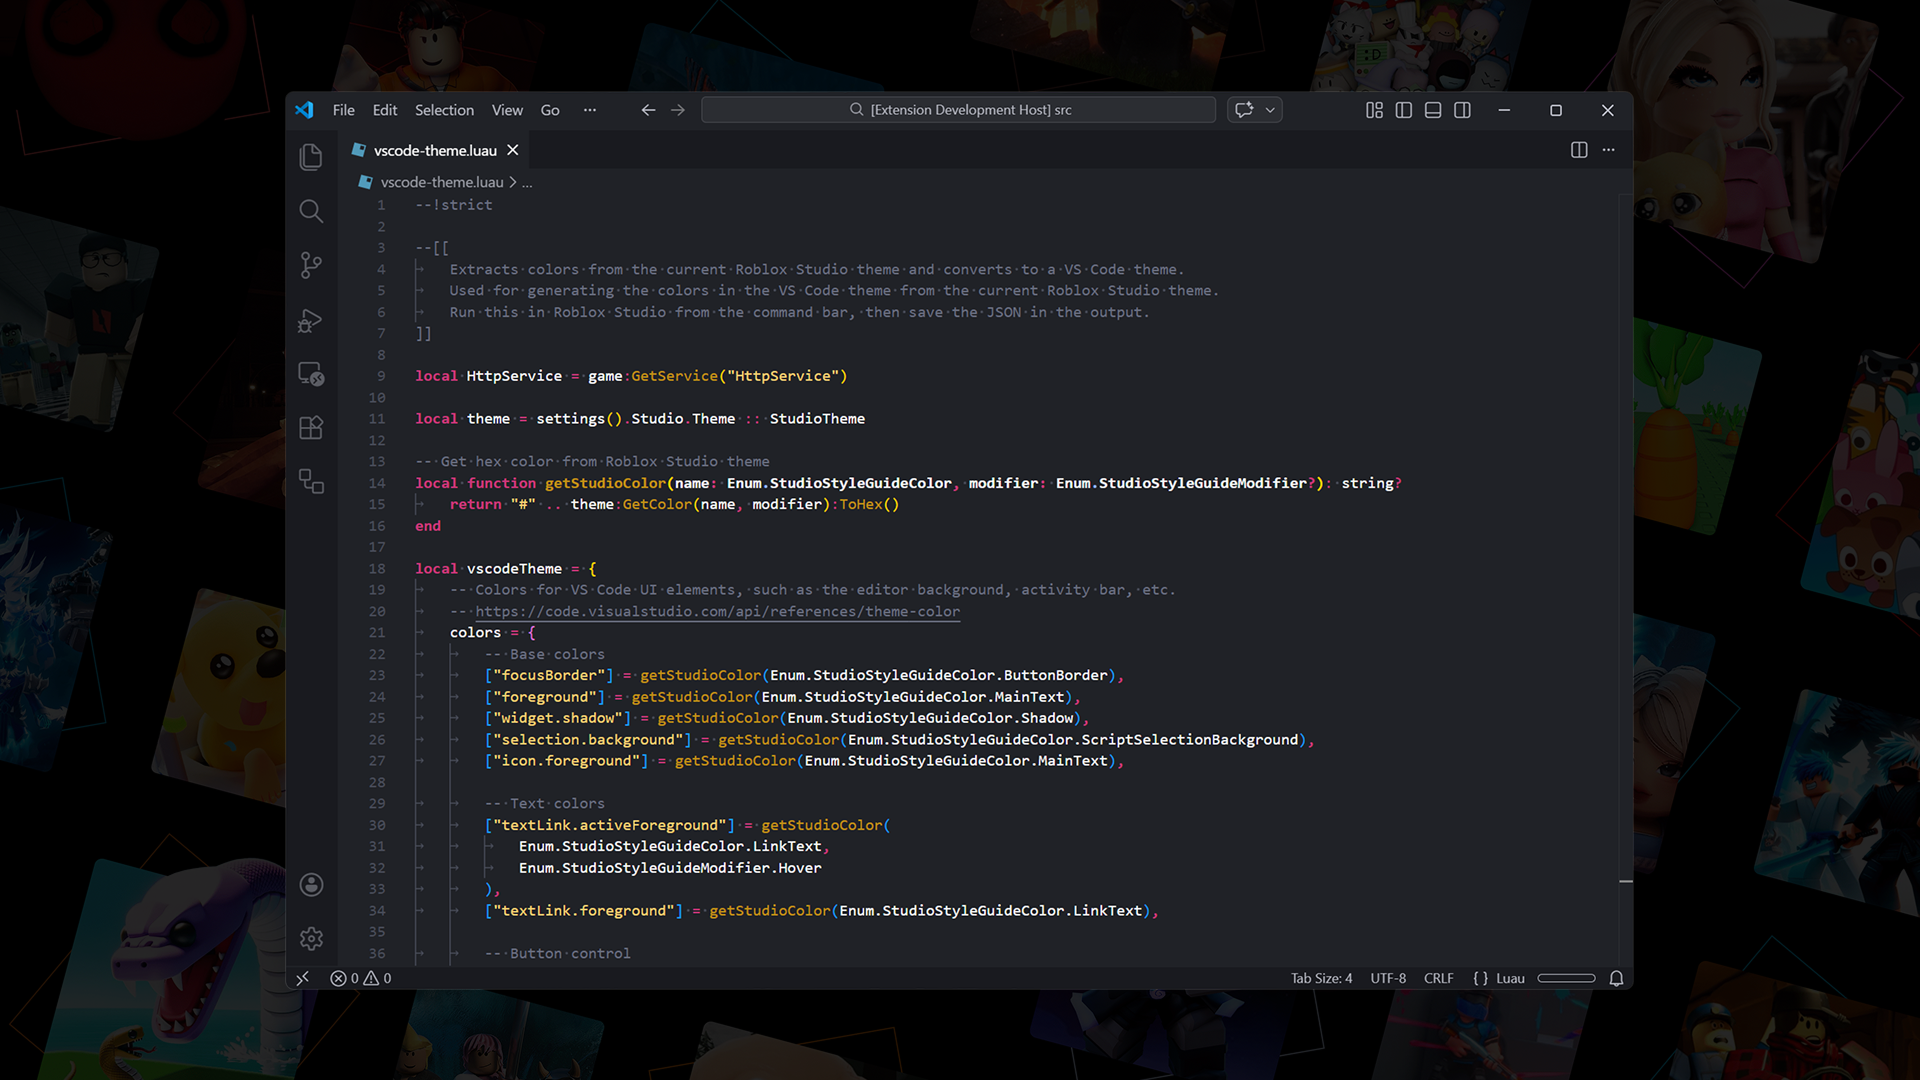This screenshot has width=1920, height=1080.
Task: Click the Extension Development Host command center field
Action: coord(958,110)
